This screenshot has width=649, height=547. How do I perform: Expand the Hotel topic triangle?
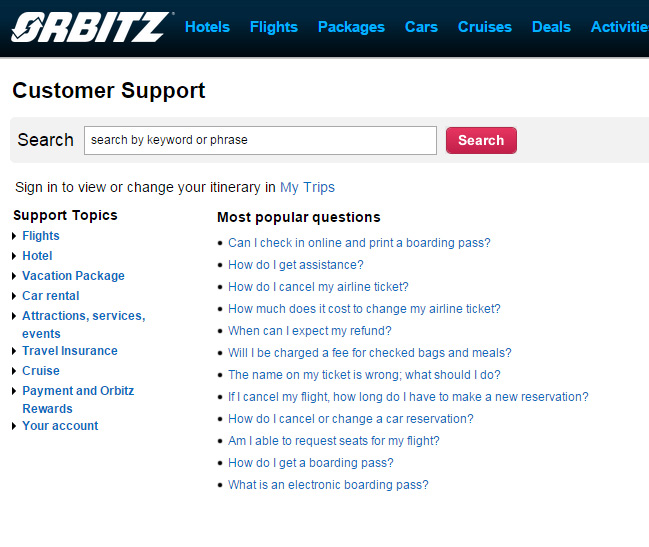(14, 256)
